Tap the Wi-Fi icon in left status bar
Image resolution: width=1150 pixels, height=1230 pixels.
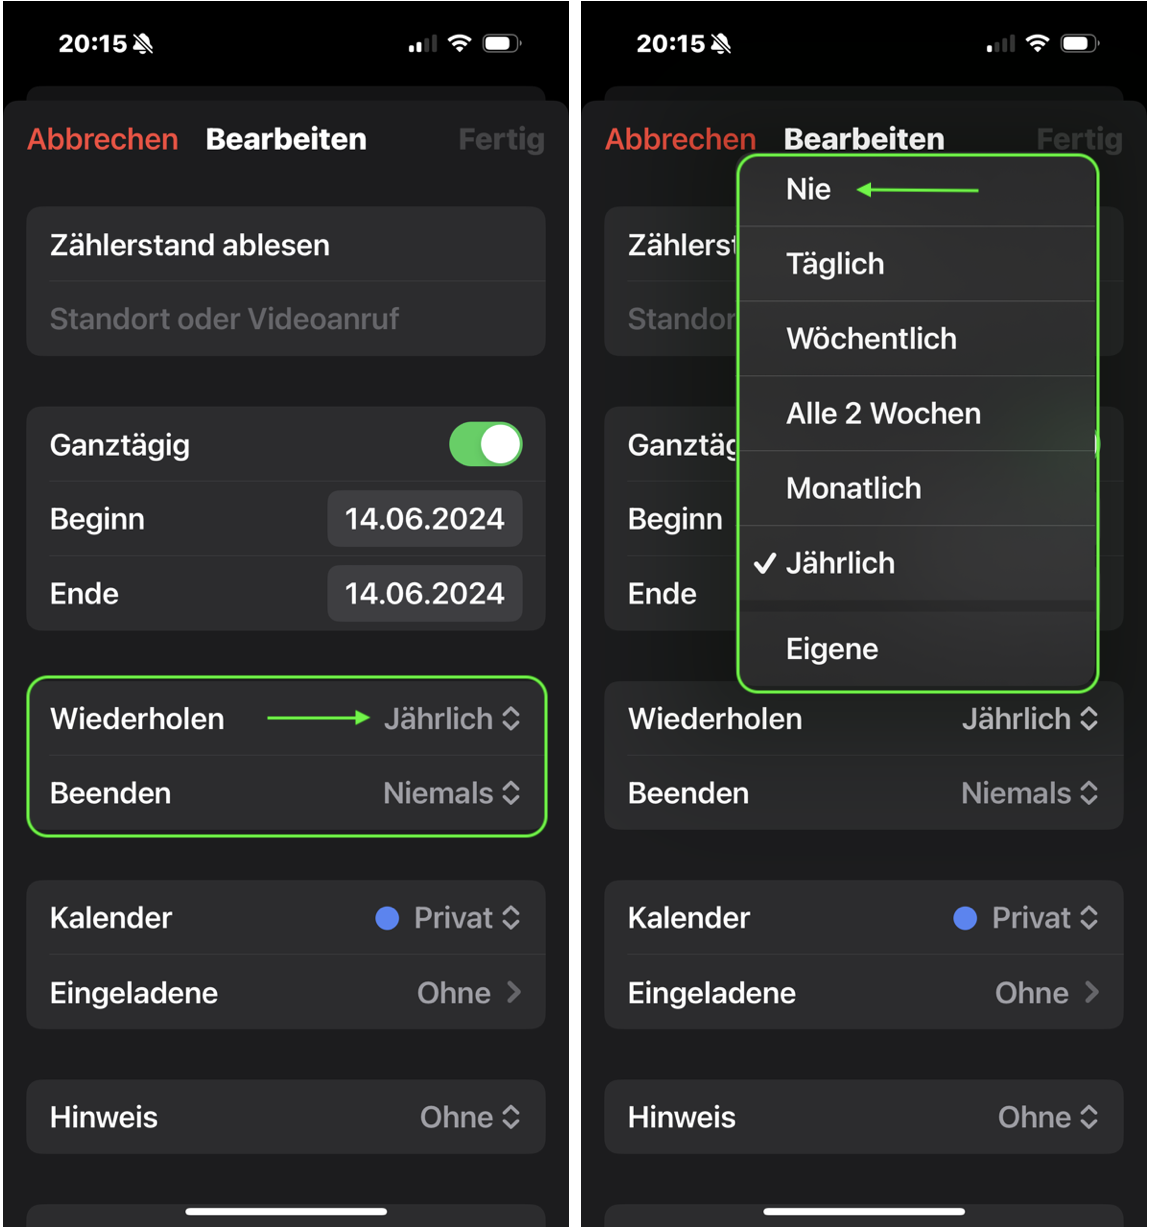click(x=459, y=43)
